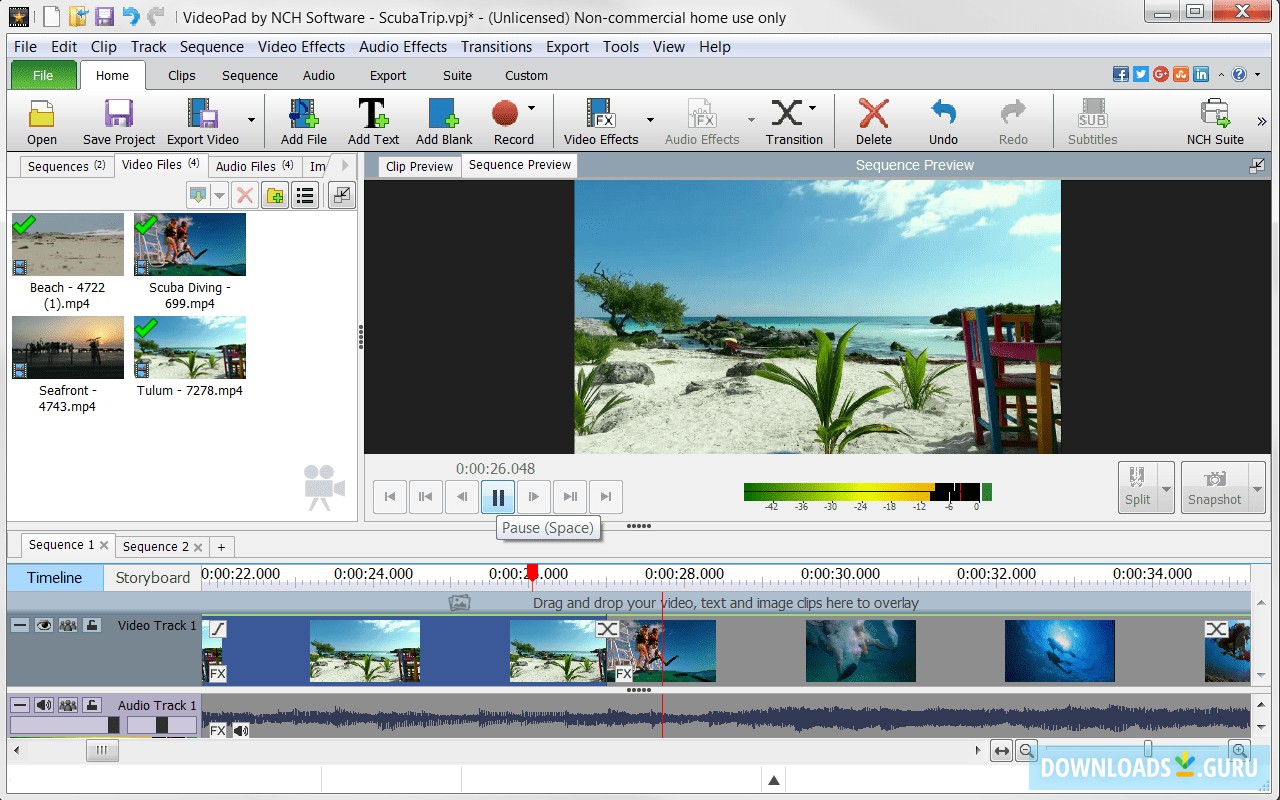Screen dimensions: 1280x800
Task: Mute Audio Track 1 speaker icon
Action: click(x=44, y=704)
